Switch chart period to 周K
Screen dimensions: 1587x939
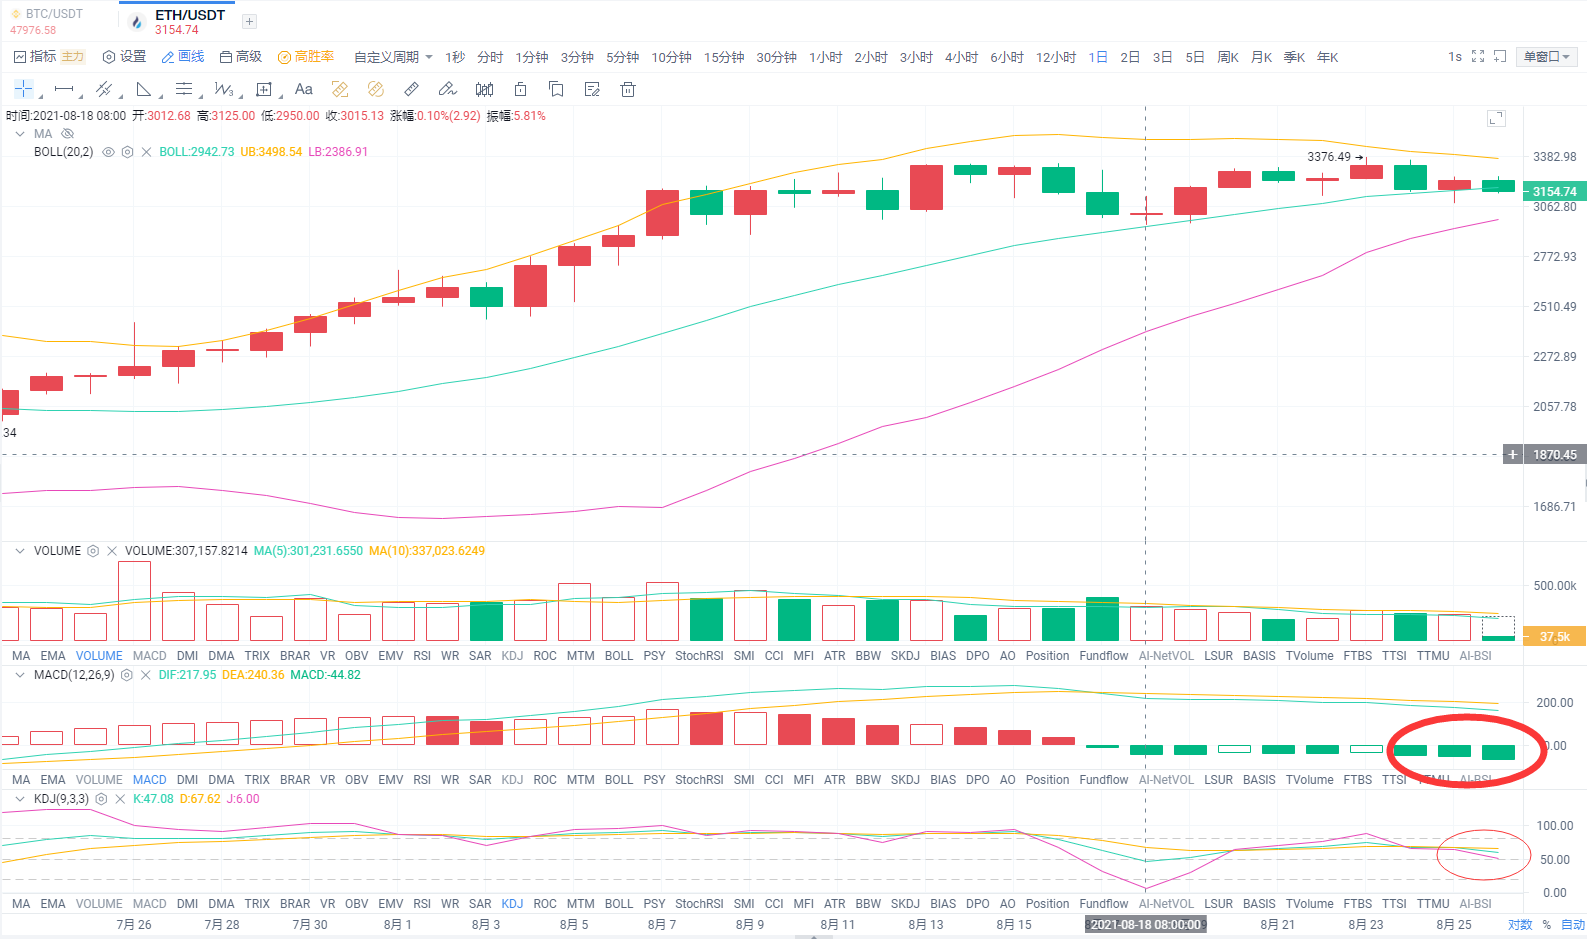(1228, 57)
